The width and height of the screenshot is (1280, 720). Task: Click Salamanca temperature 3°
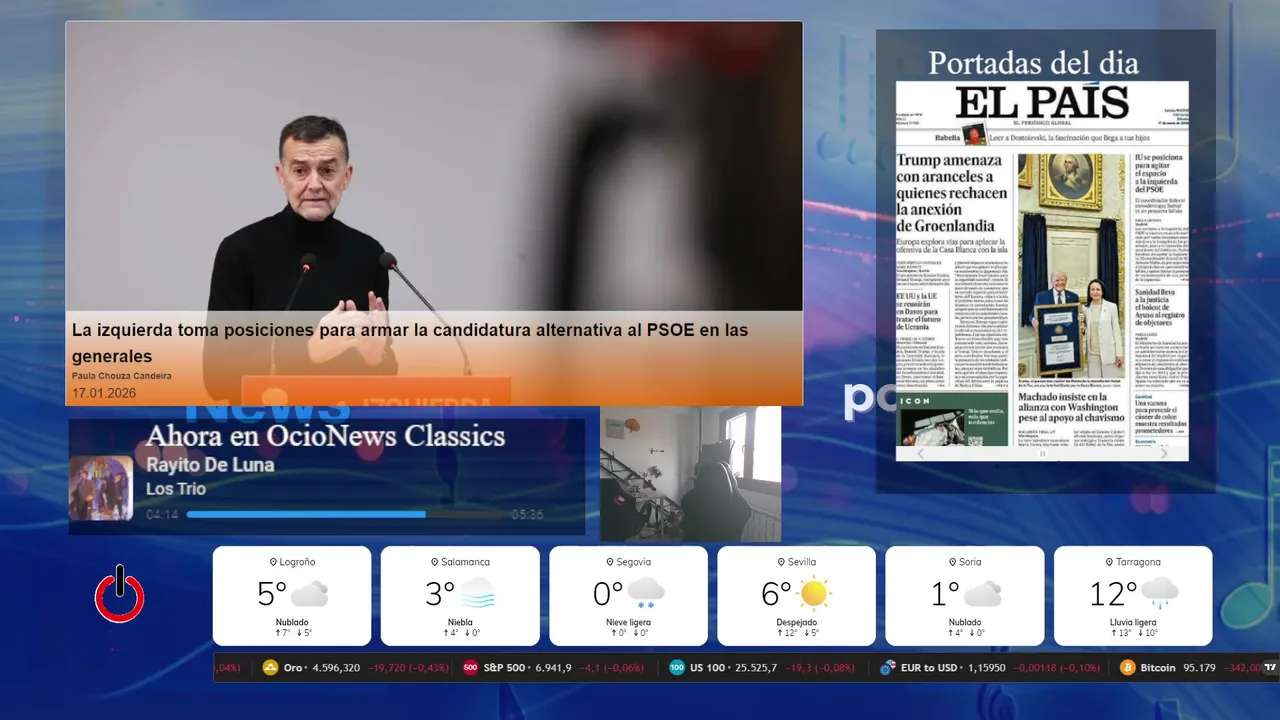441,594
